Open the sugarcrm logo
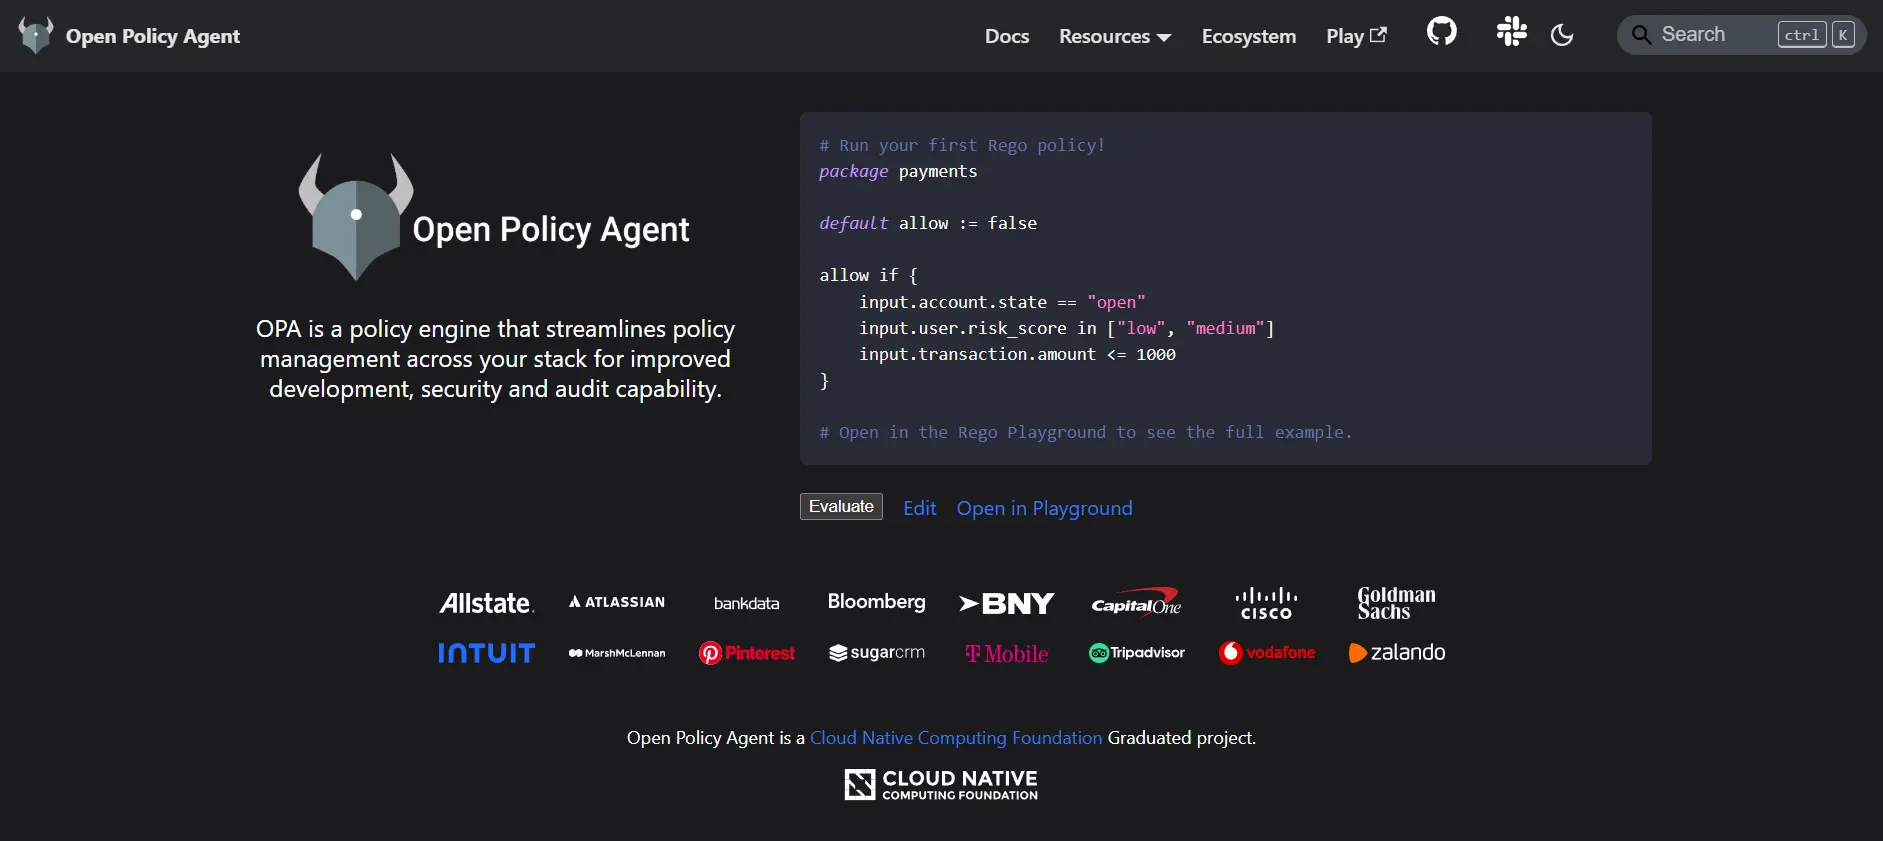This screenshot has width=1883, height=841. tap(877, 653)
